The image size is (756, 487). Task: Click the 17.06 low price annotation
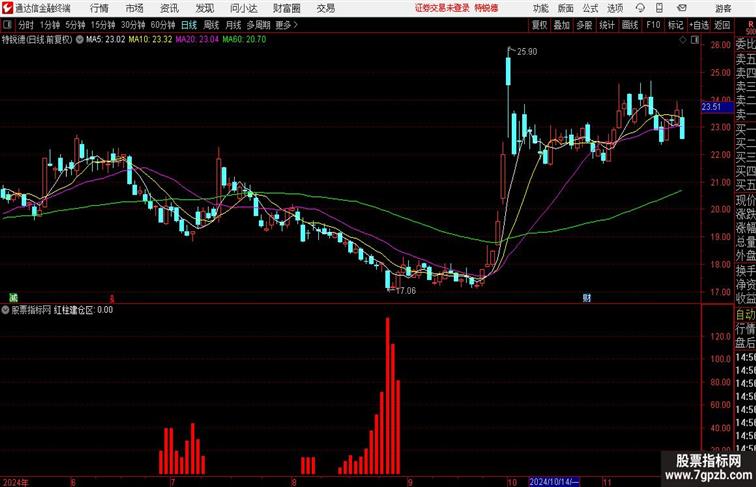[x=405, y=291]
